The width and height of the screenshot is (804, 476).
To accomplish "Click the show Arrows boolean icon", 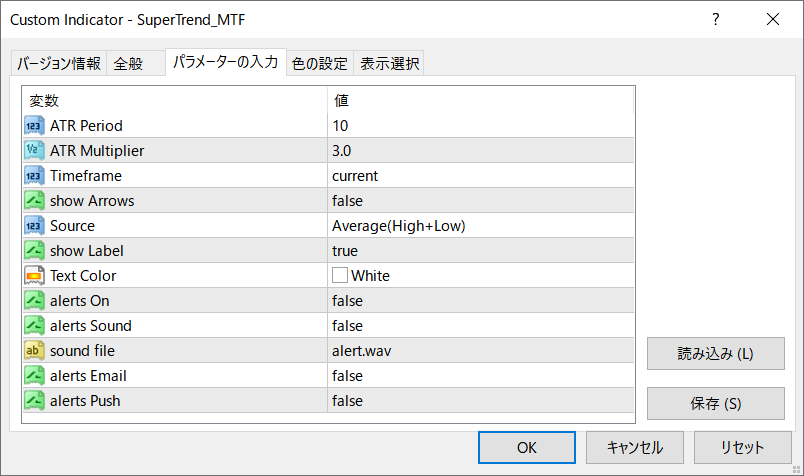I will [34, 201].
